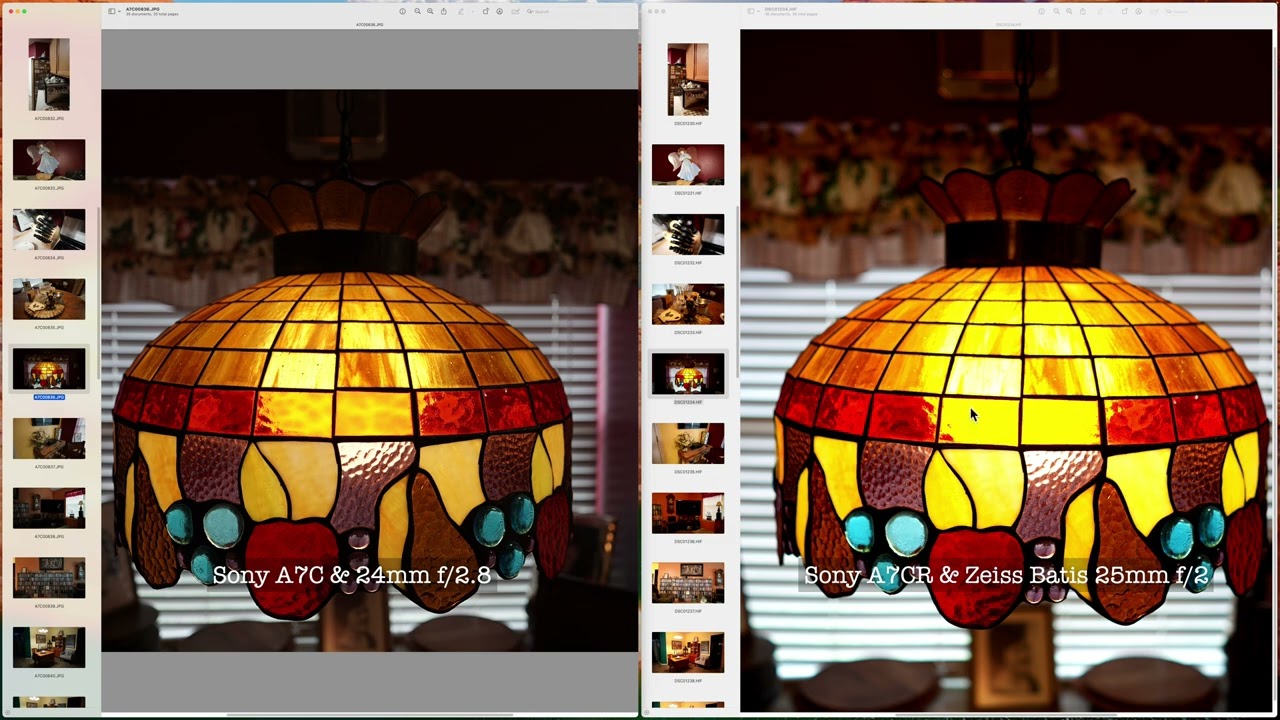
Task: Open sidebar view options chevron in right window
Action: click(759, 11)
